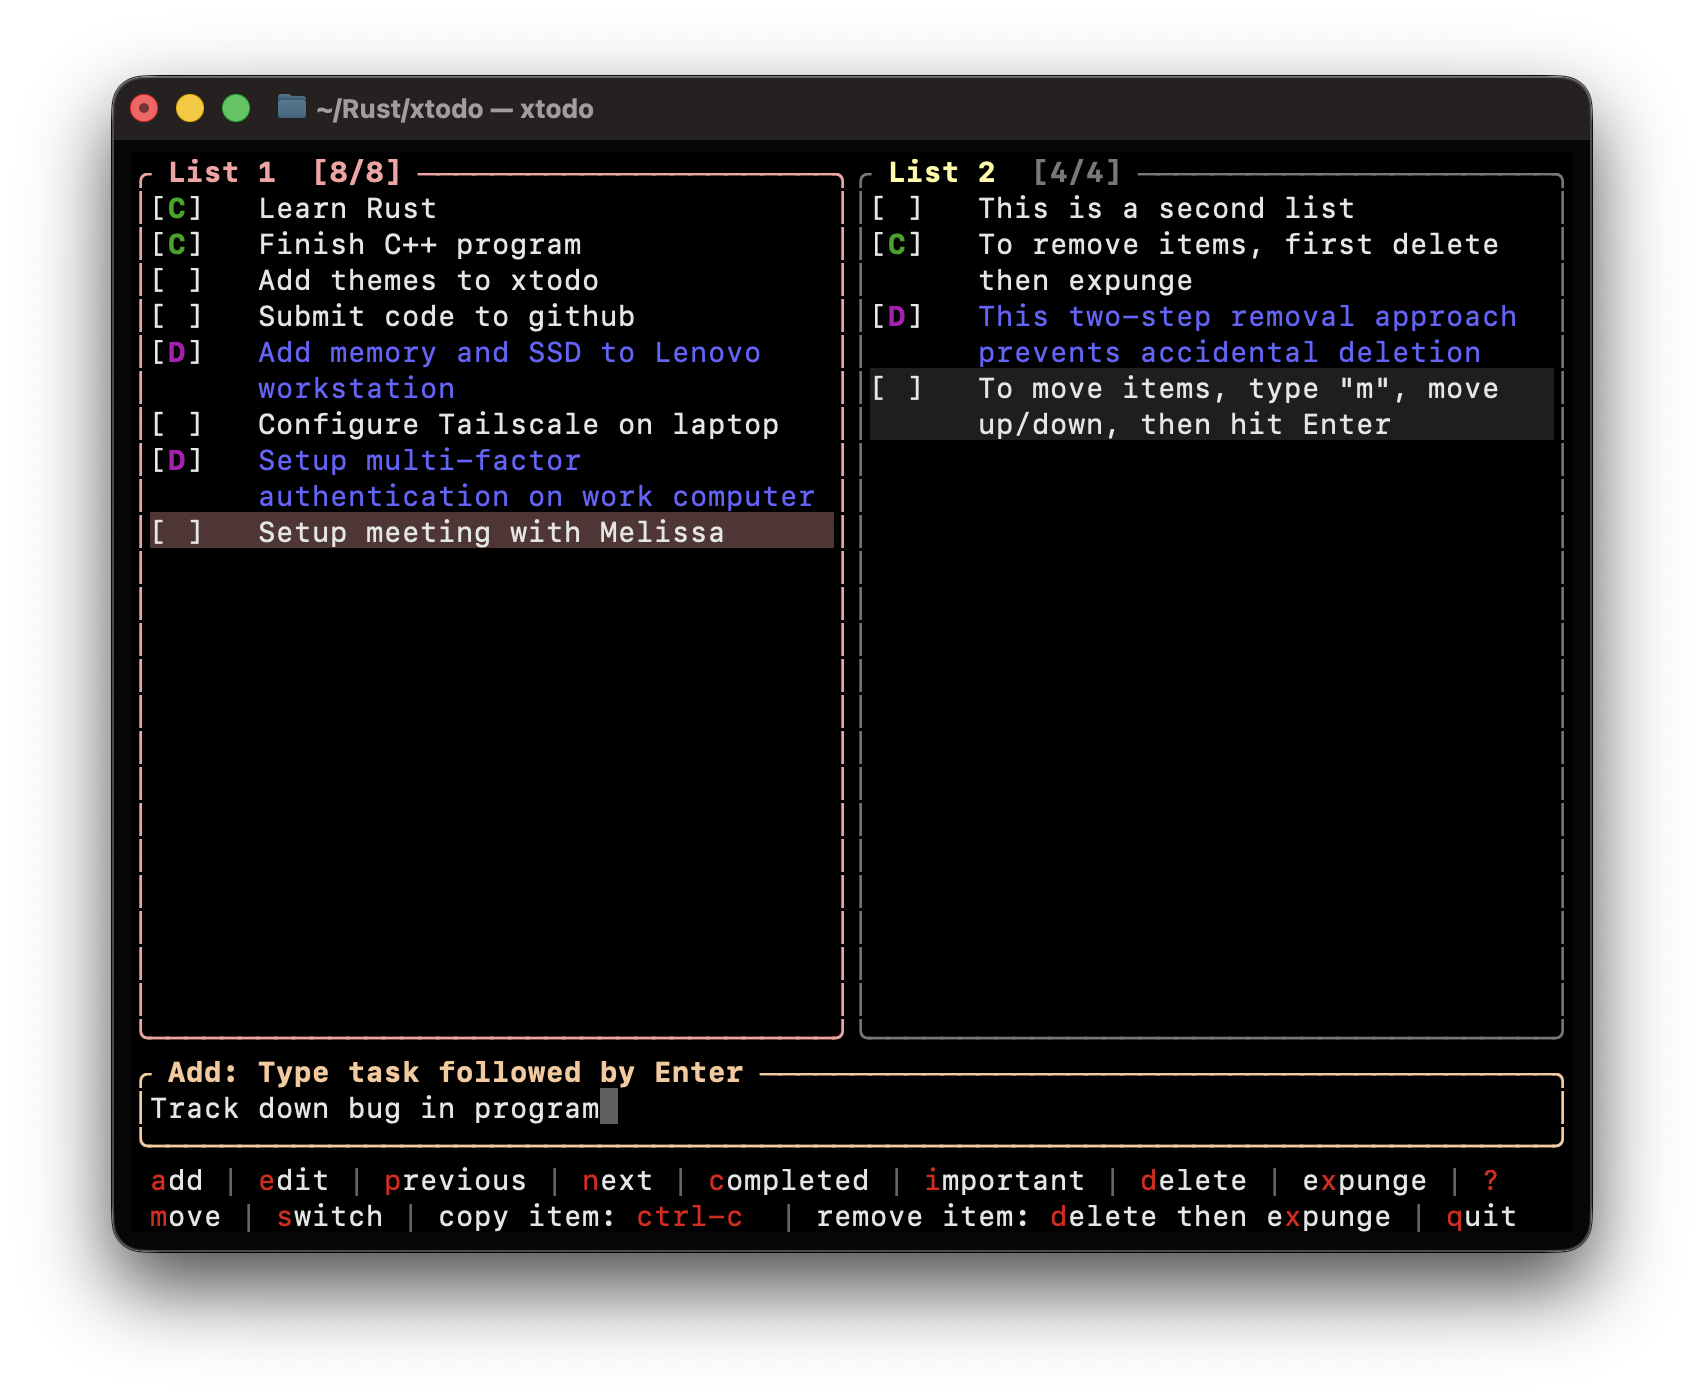Screen dimensions: 1704x1400
Task: Select the Add memory and SSD to Lenovo task
Action: [510, 370]
